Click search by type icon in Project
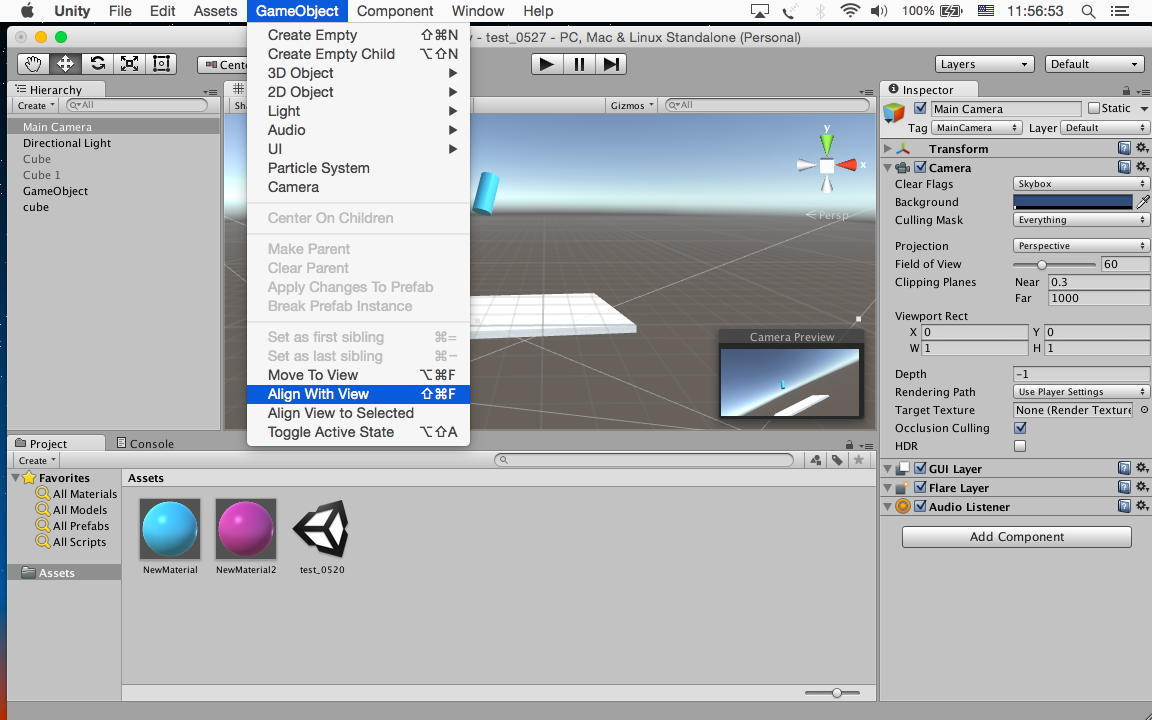The height and width of the screenshot is (720, 1152). (x=816, y=460)
